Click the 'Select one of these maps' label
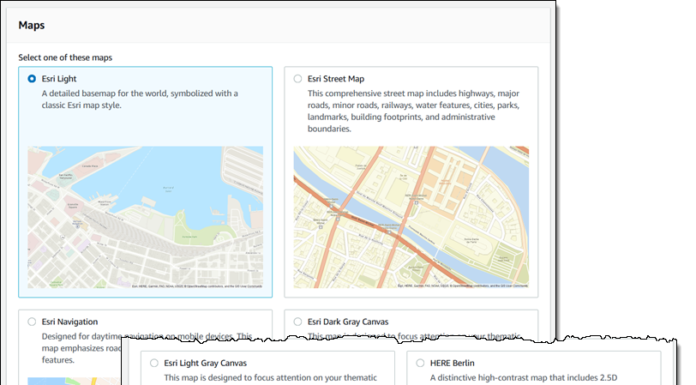 coord(65,57)
